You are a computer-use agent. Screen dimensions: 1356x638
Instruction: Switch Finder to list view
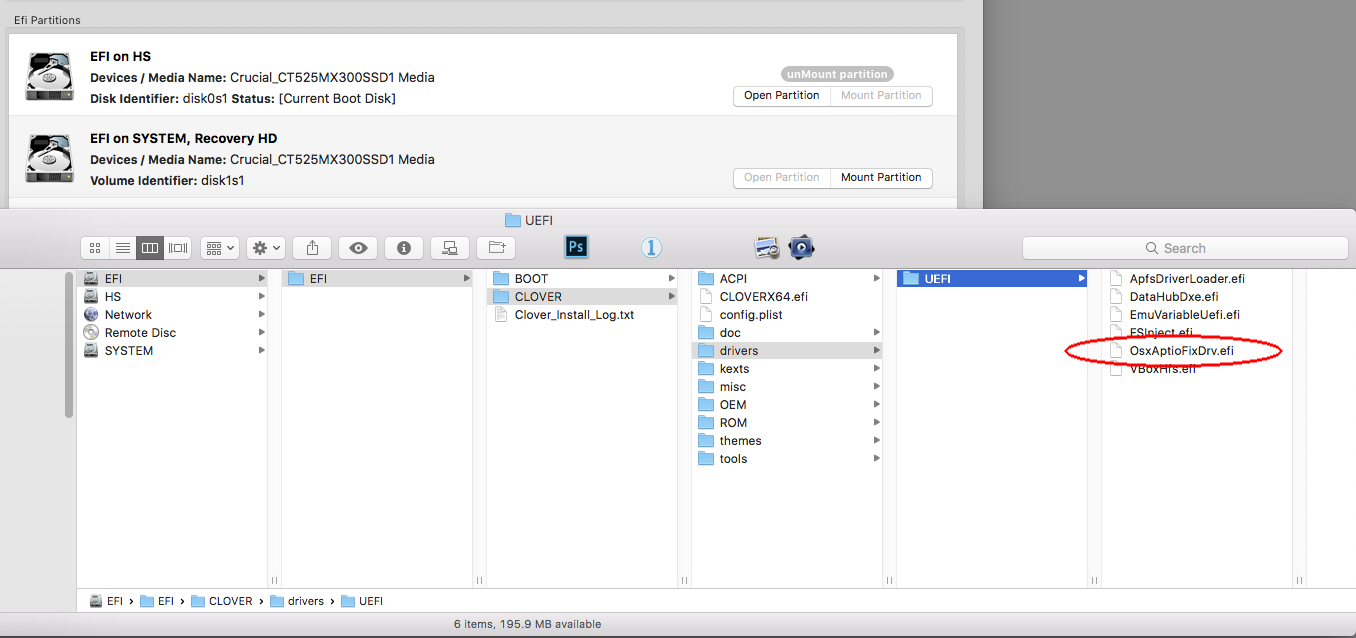122,248
